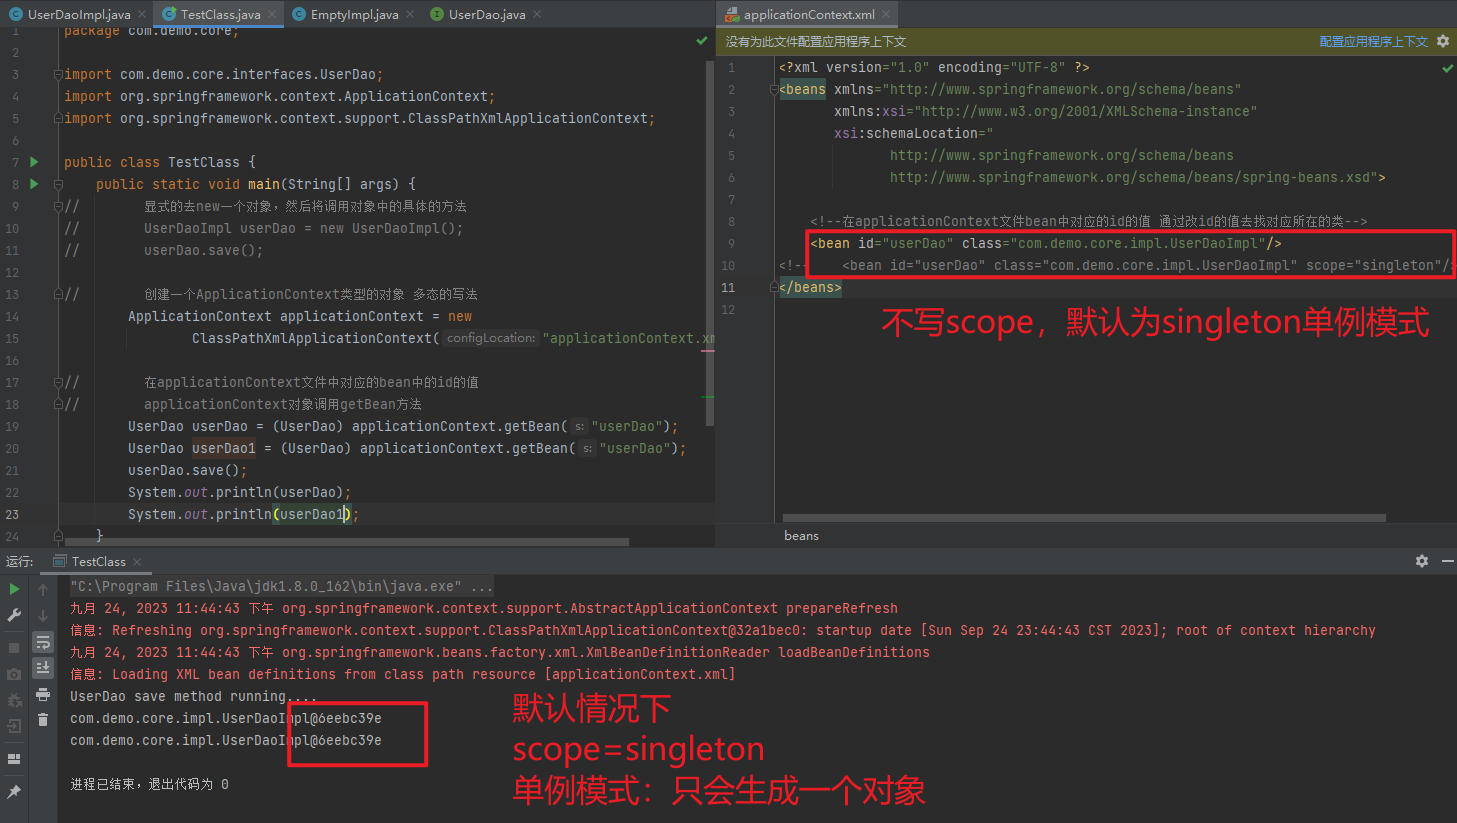Screen dimensions: 1457x823
Task: Jump up the stack trace with up arrow
Action: coord(43,590)
